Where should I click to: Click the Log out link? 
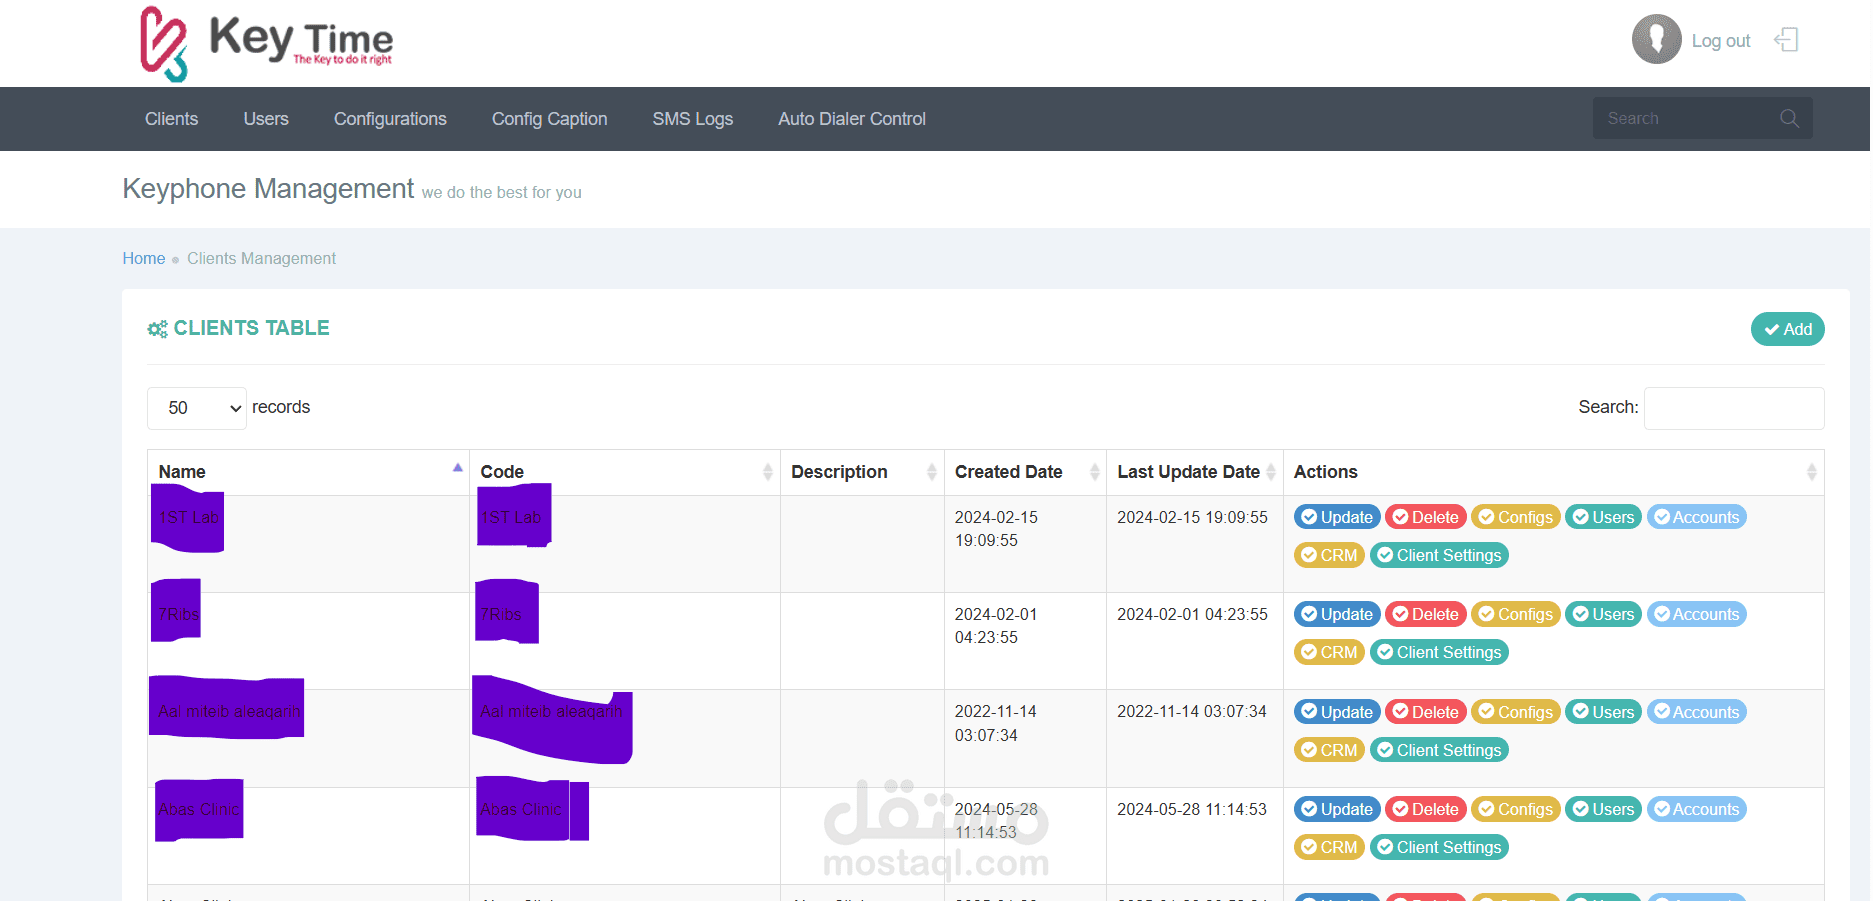[x=1721, y=41]
